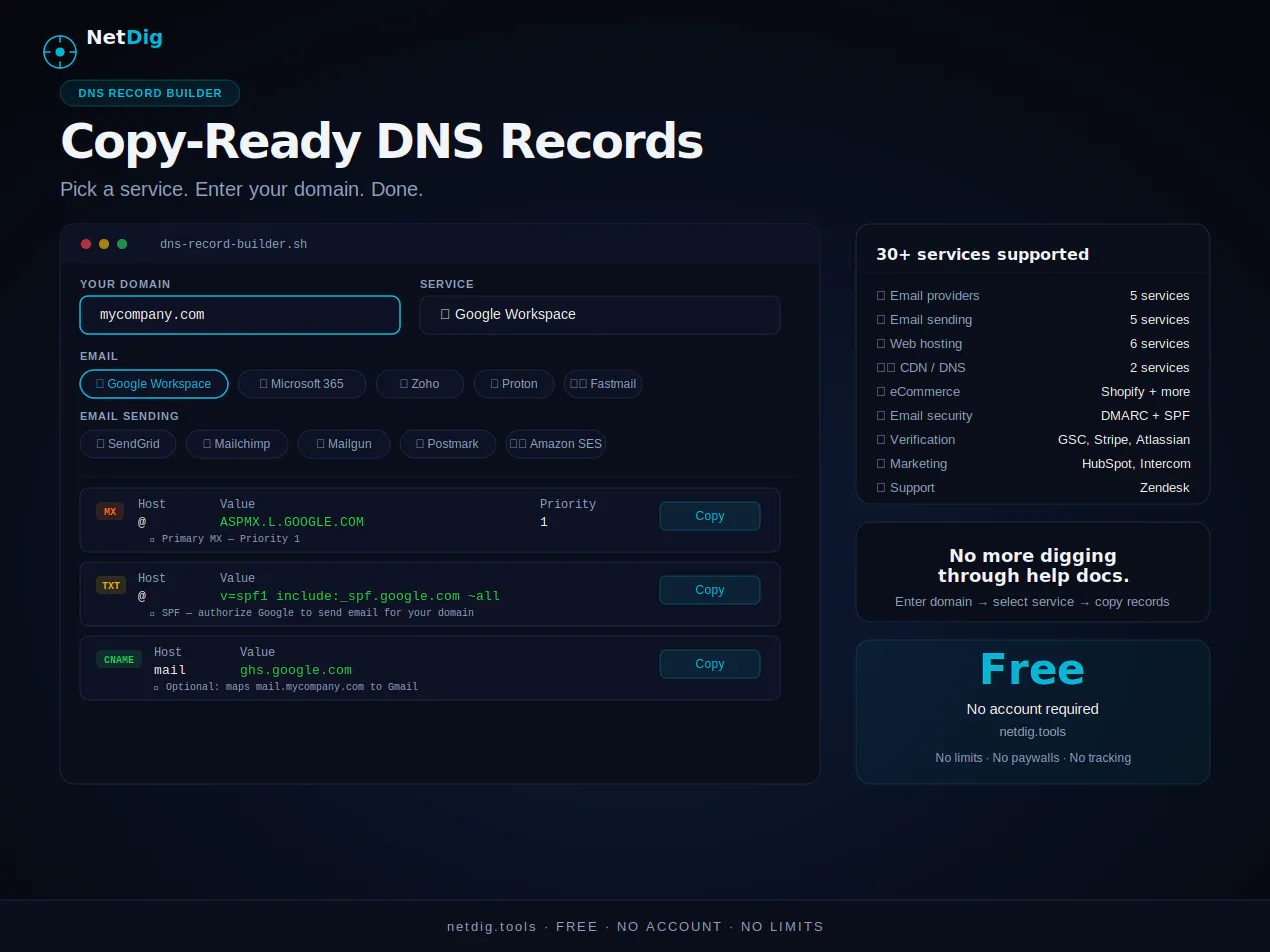This screenshot has height=952, width=1270.
Task: Choose the Mailchimp sending service chip
Action: point(237,444)
